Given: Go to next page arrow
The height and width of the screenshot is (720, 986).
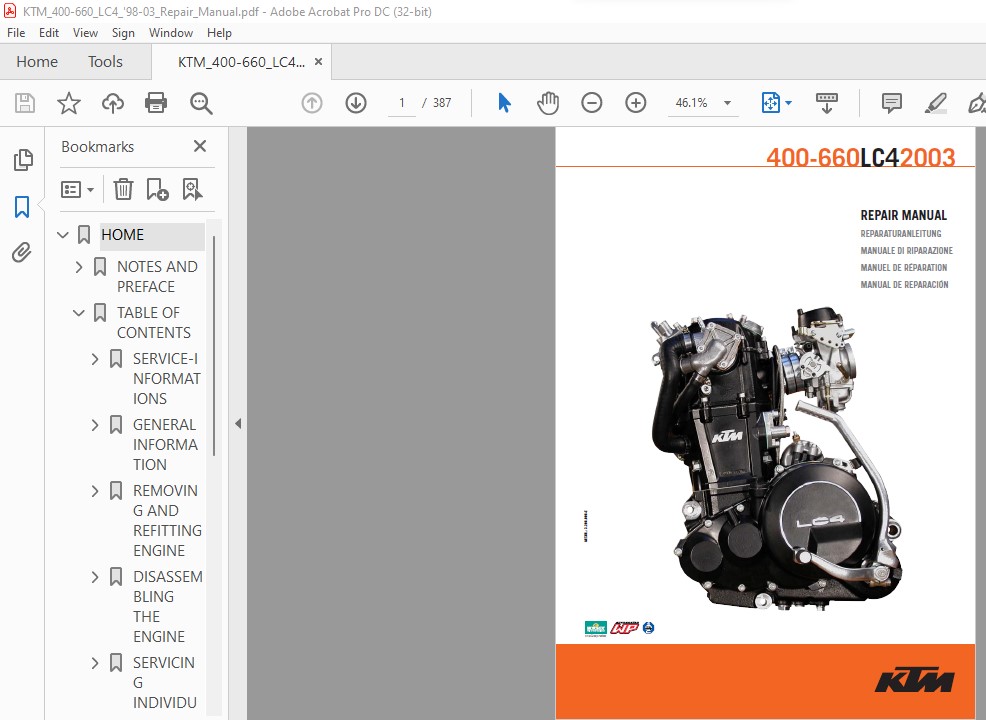Looking at the screenshot, I should (x=356, y=102).
